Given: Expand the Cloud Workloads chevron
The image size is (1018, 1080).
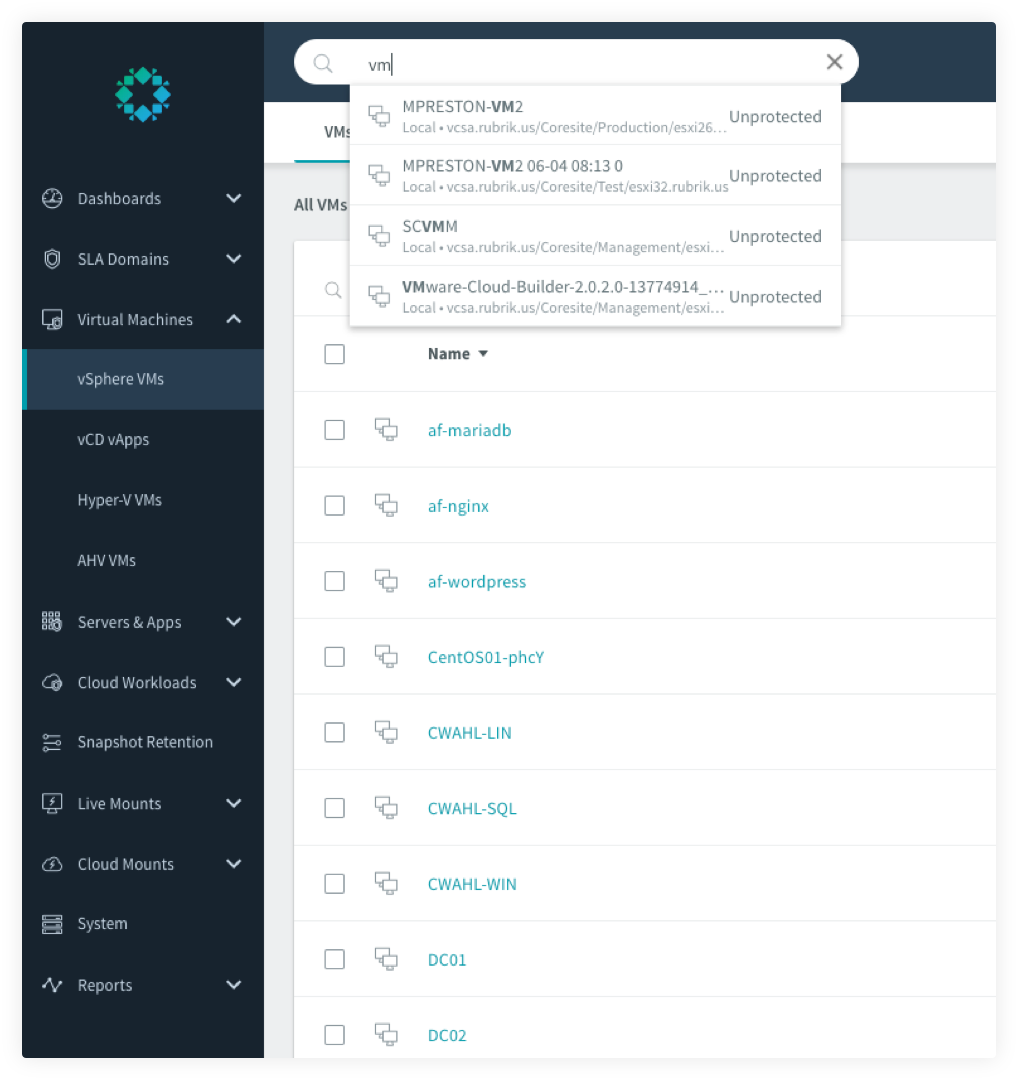Looking at the screenshot, I should (x=234, y=683).
